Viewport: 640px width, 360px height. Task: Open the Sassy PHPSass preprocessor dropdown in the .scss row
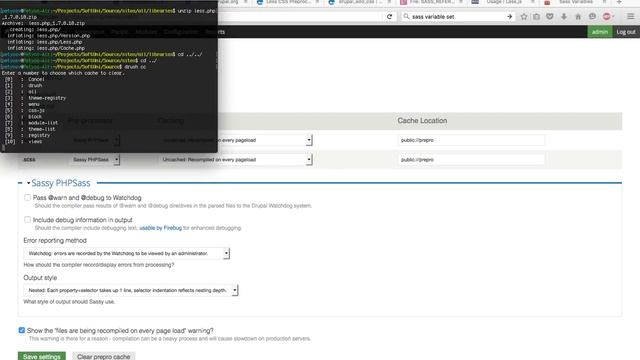tap(95, 160)
